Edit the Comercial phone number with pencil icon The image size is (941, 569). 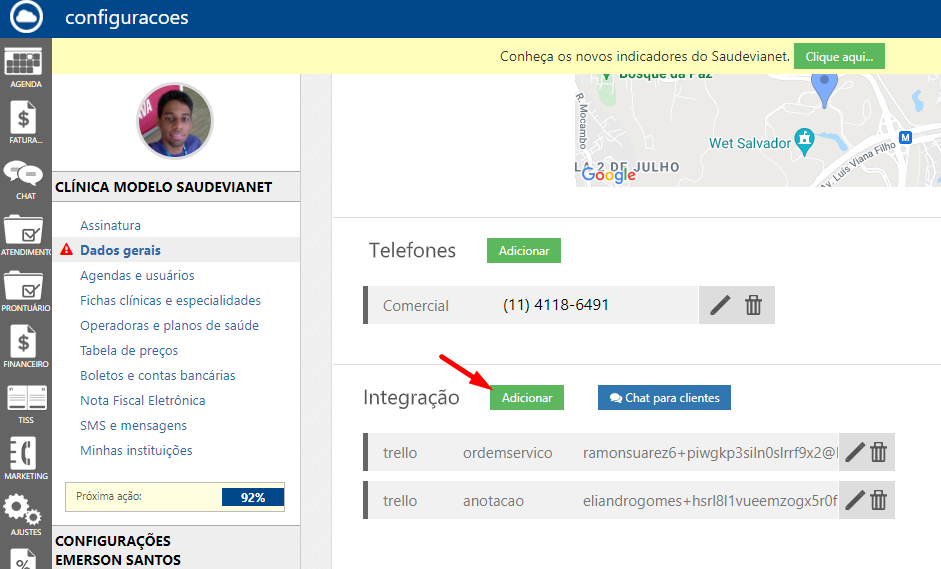tap(720, 305)
